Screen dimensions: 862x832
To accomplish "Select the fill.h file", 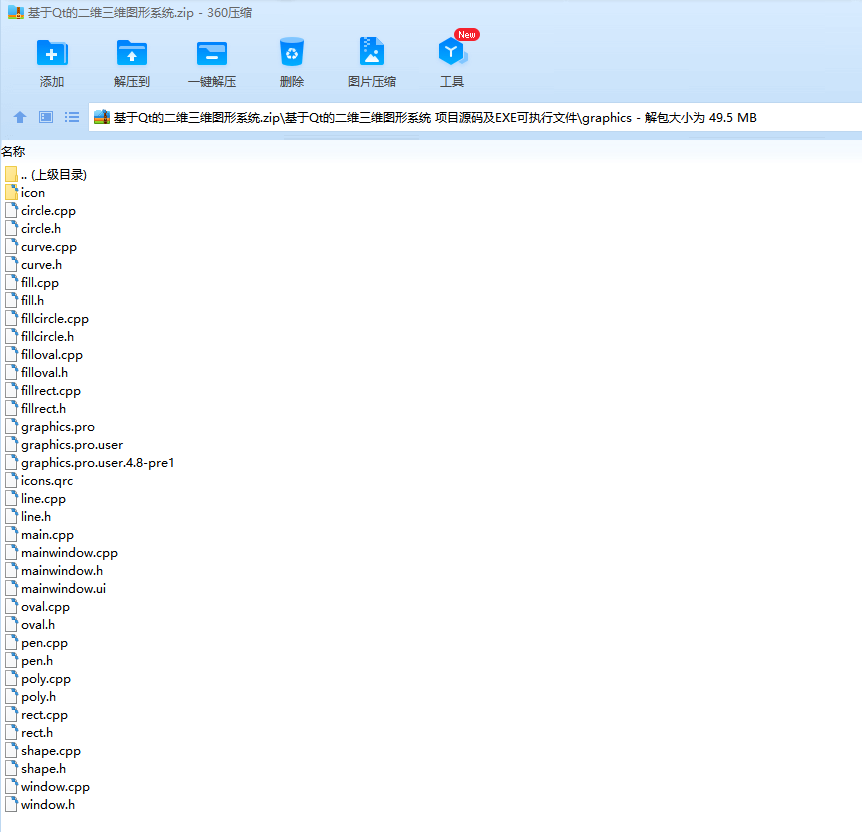I will (x=25, y=301).
